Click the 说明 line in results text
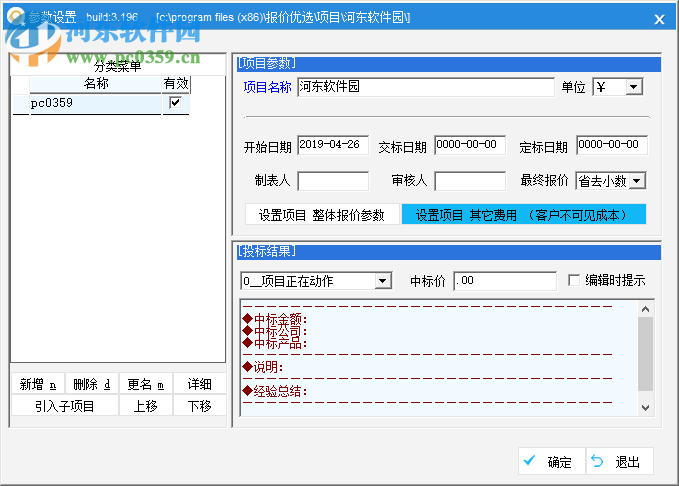 [263, 367]
